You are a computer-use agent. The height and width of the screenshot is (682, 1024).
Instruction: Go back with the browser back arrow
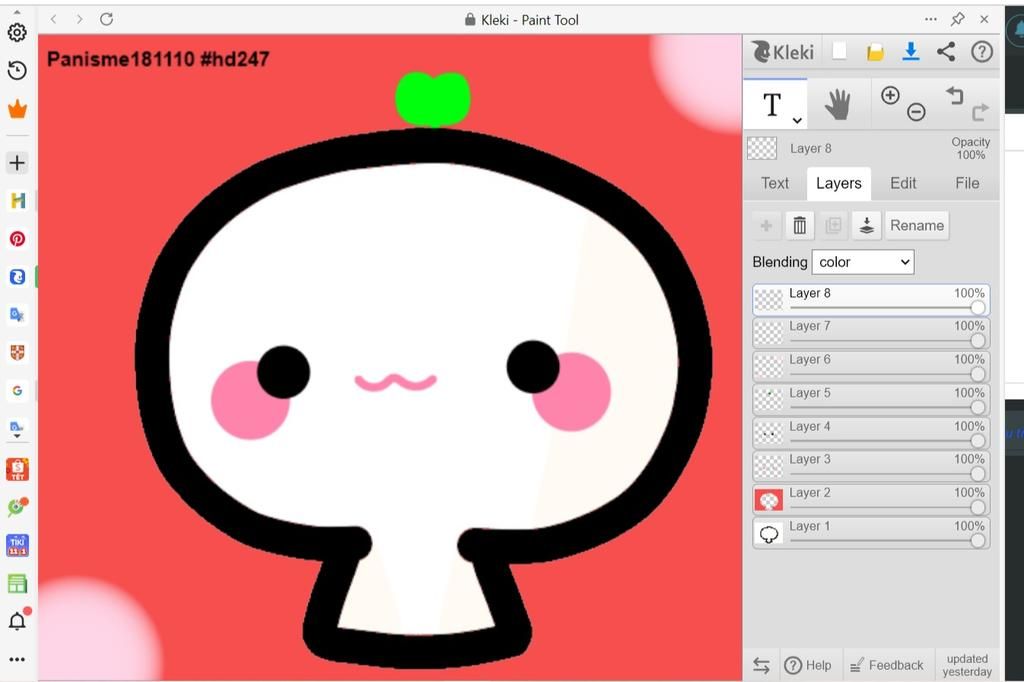54,20
